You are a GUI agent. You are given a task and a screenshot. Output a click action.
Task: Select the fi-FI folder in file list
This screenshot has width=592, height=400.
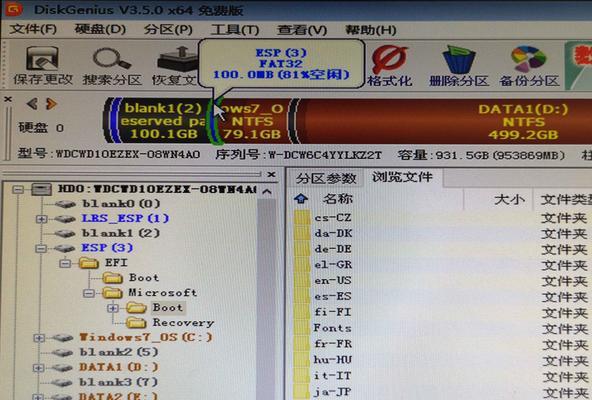[x=332, y=312]
